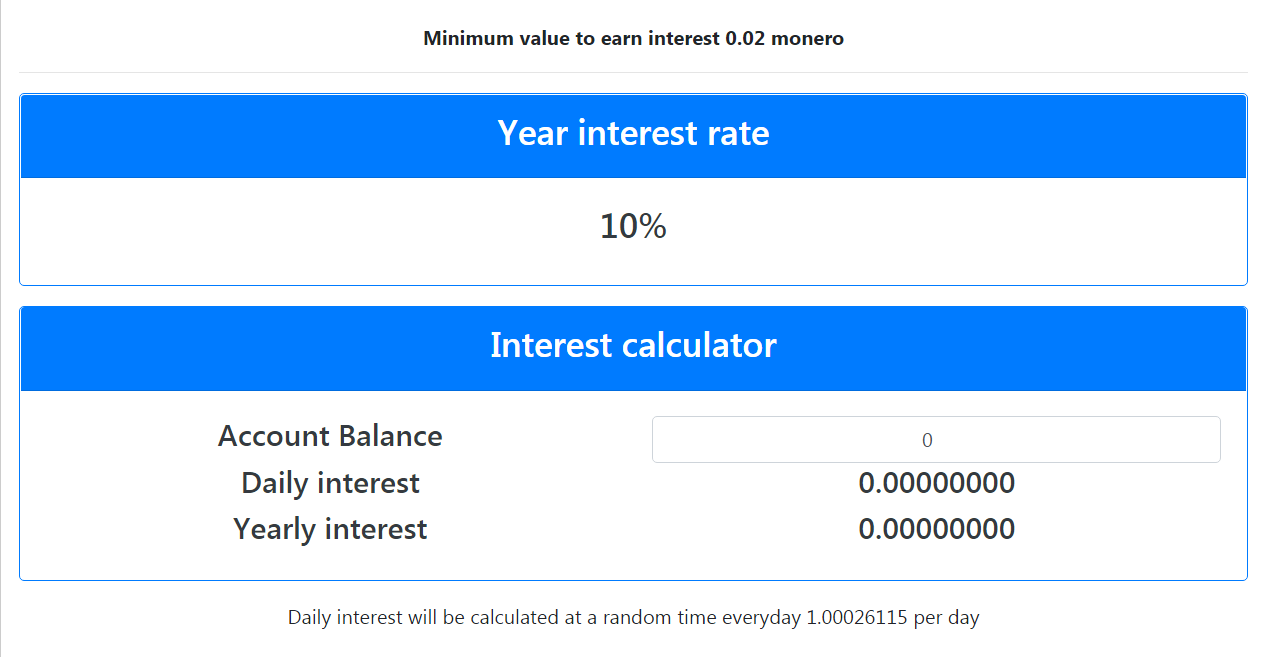Click the horizontal divider below the minimum notice

633,72
